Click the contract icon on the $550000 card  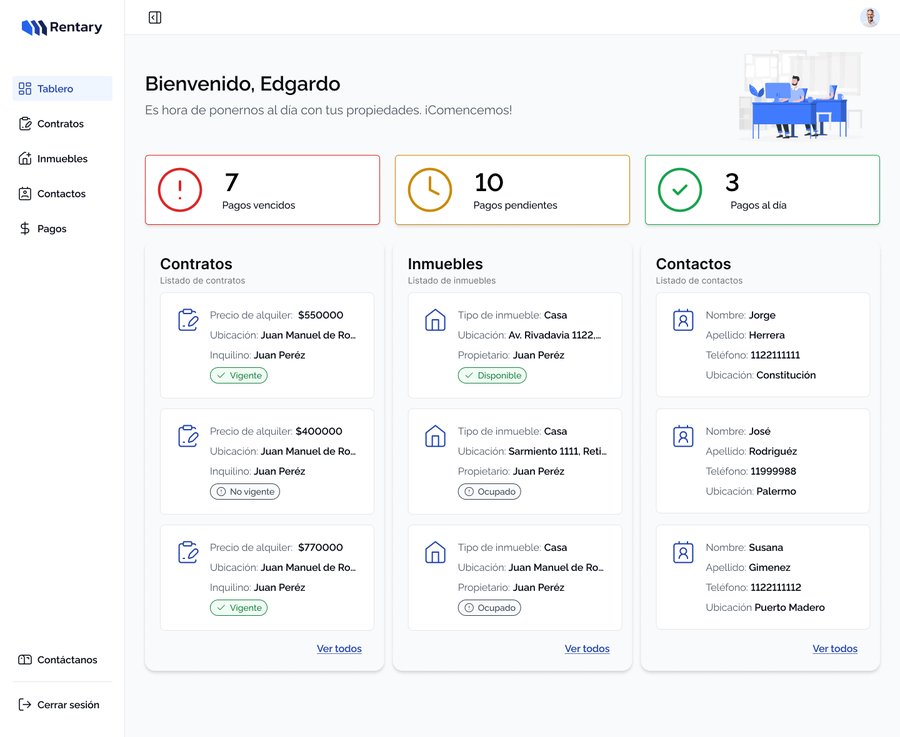pos(188,320)
